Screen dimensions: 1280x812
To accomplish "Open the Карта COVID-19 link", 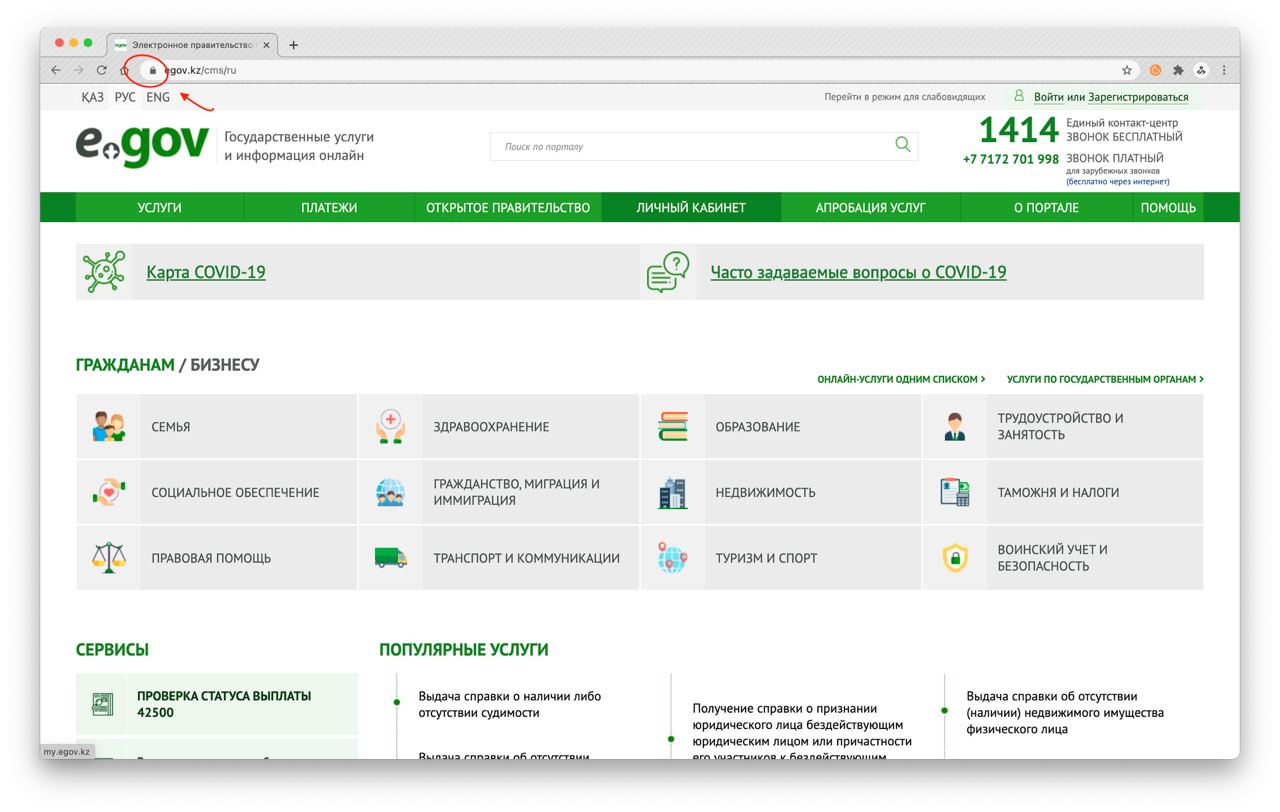I will tap(206, 272).
